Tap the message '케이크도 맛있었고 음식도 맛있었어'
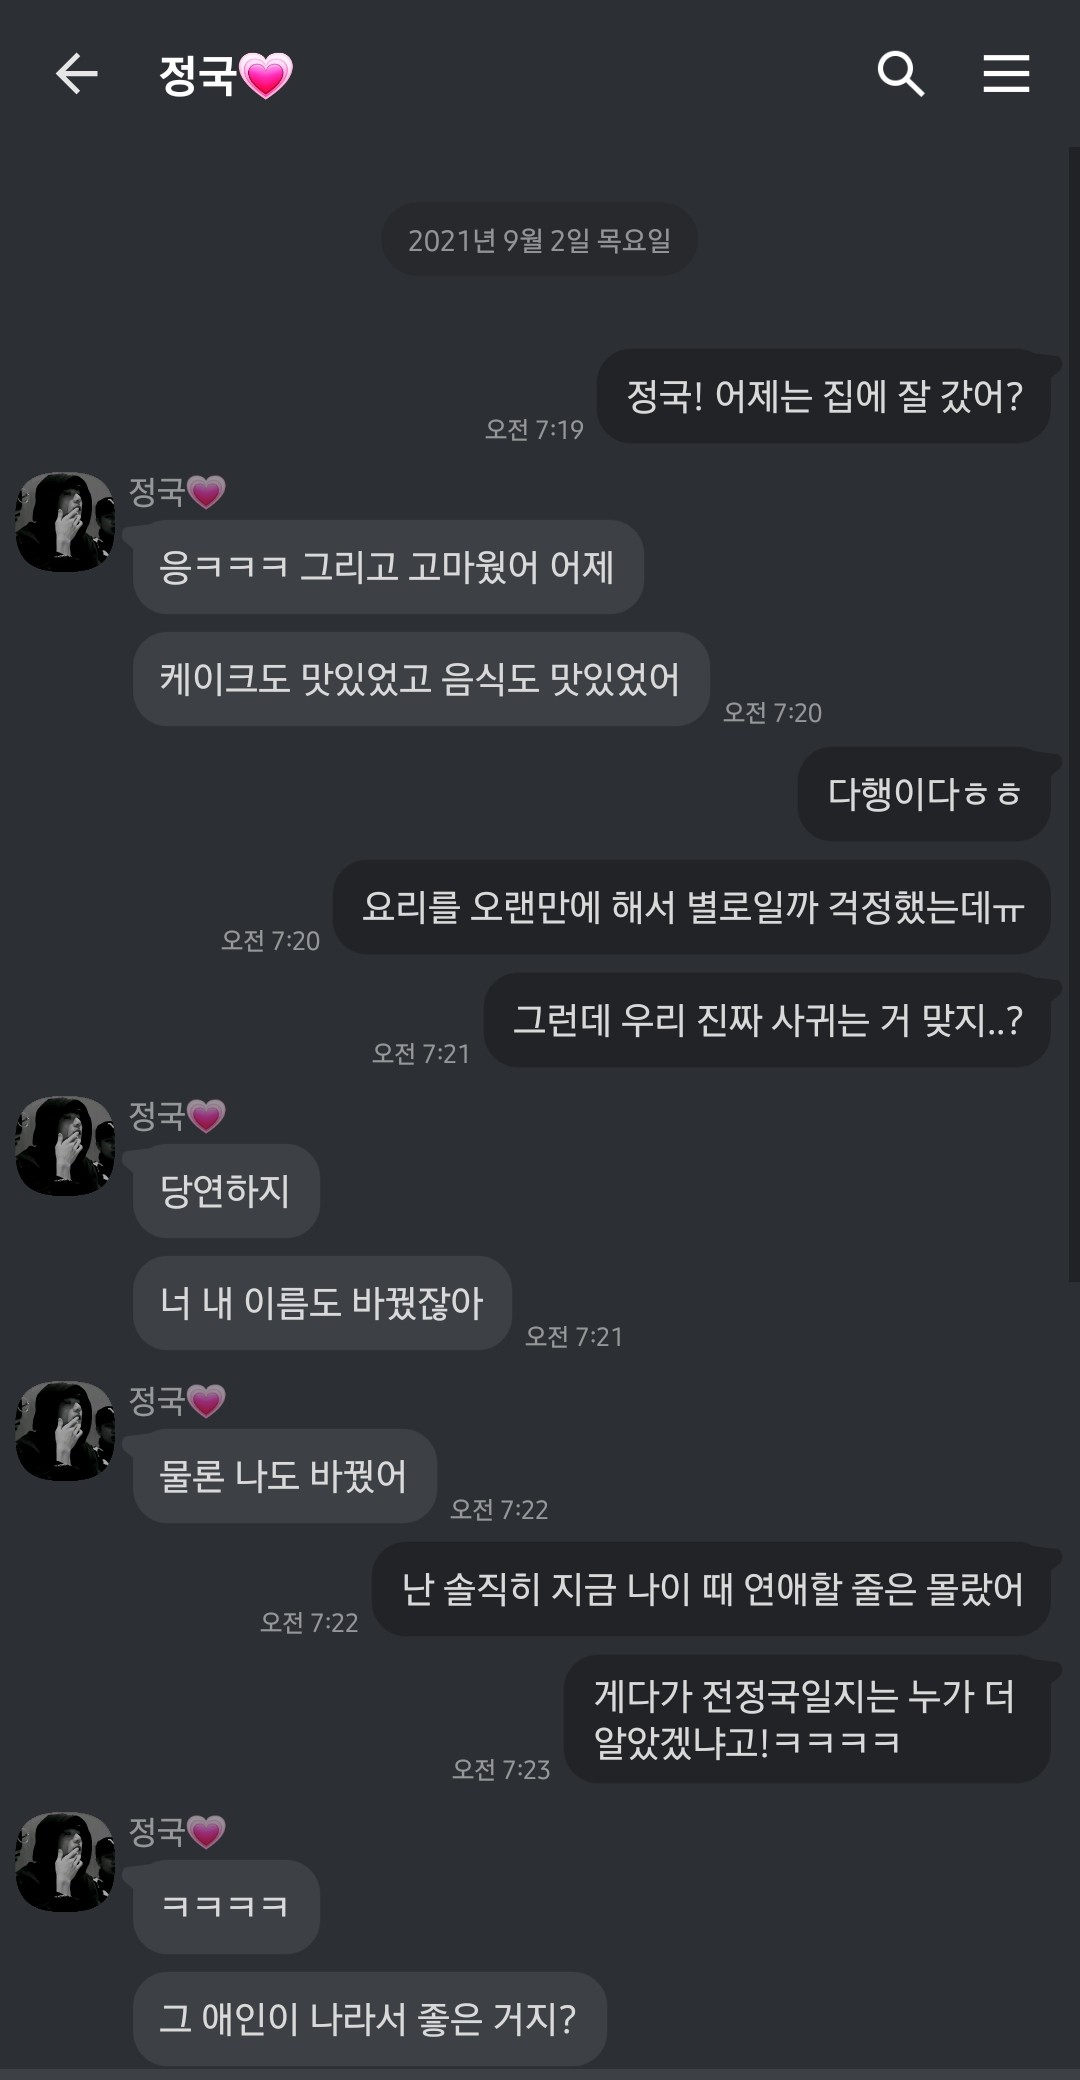 click(421, 679)
